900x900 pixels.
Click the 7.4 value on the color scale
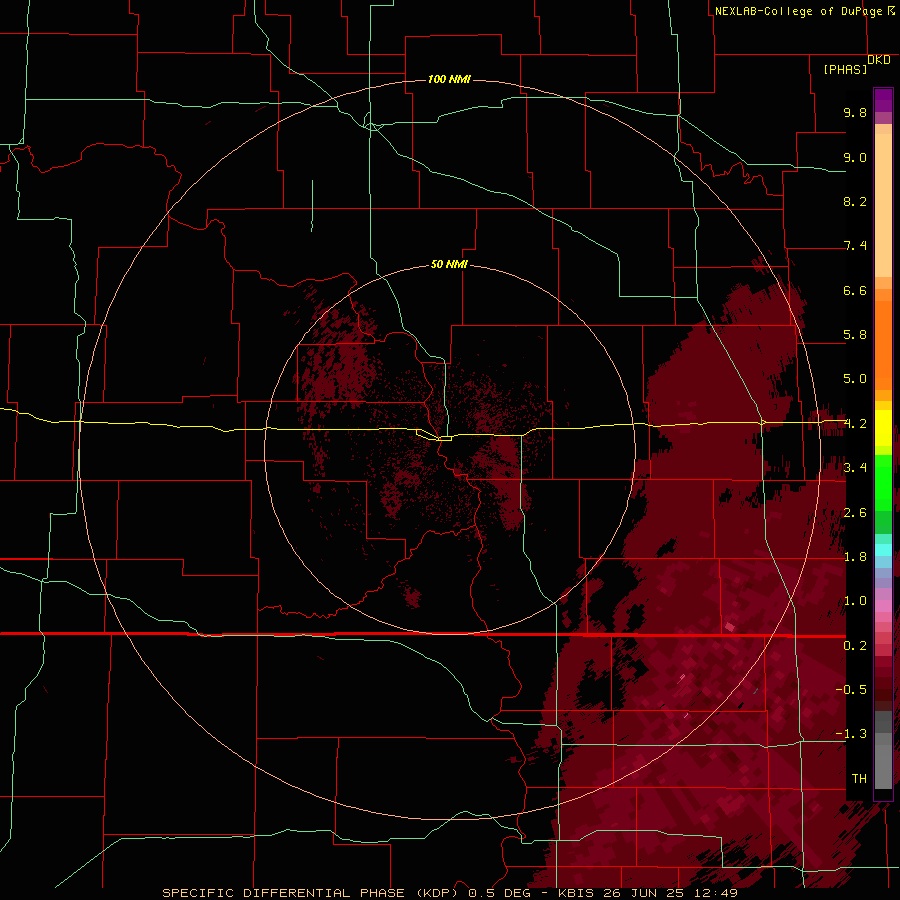(855, 246)
